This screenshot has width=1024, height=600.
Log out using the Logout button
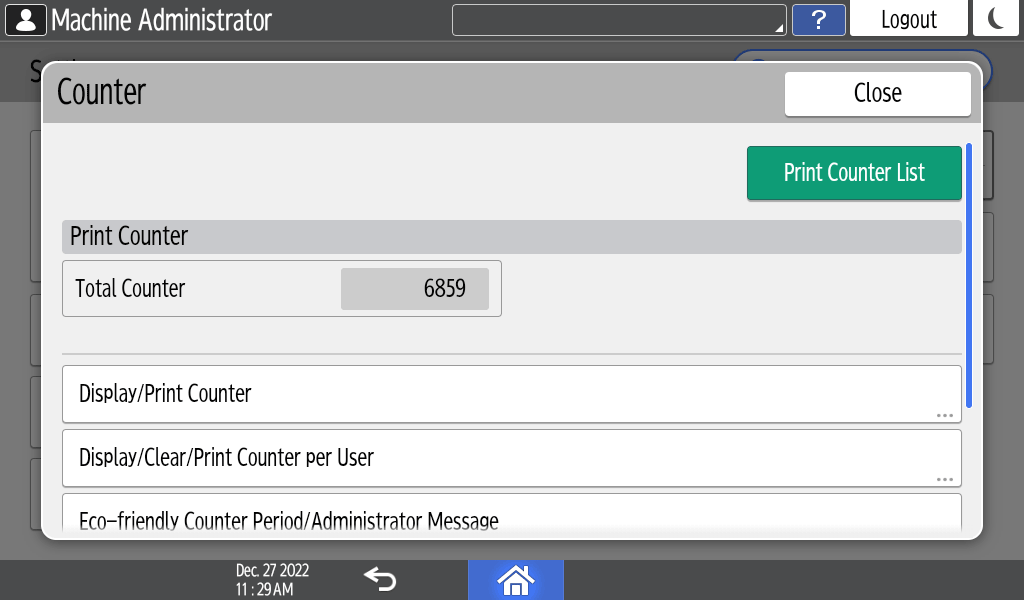tap(908, 19)
